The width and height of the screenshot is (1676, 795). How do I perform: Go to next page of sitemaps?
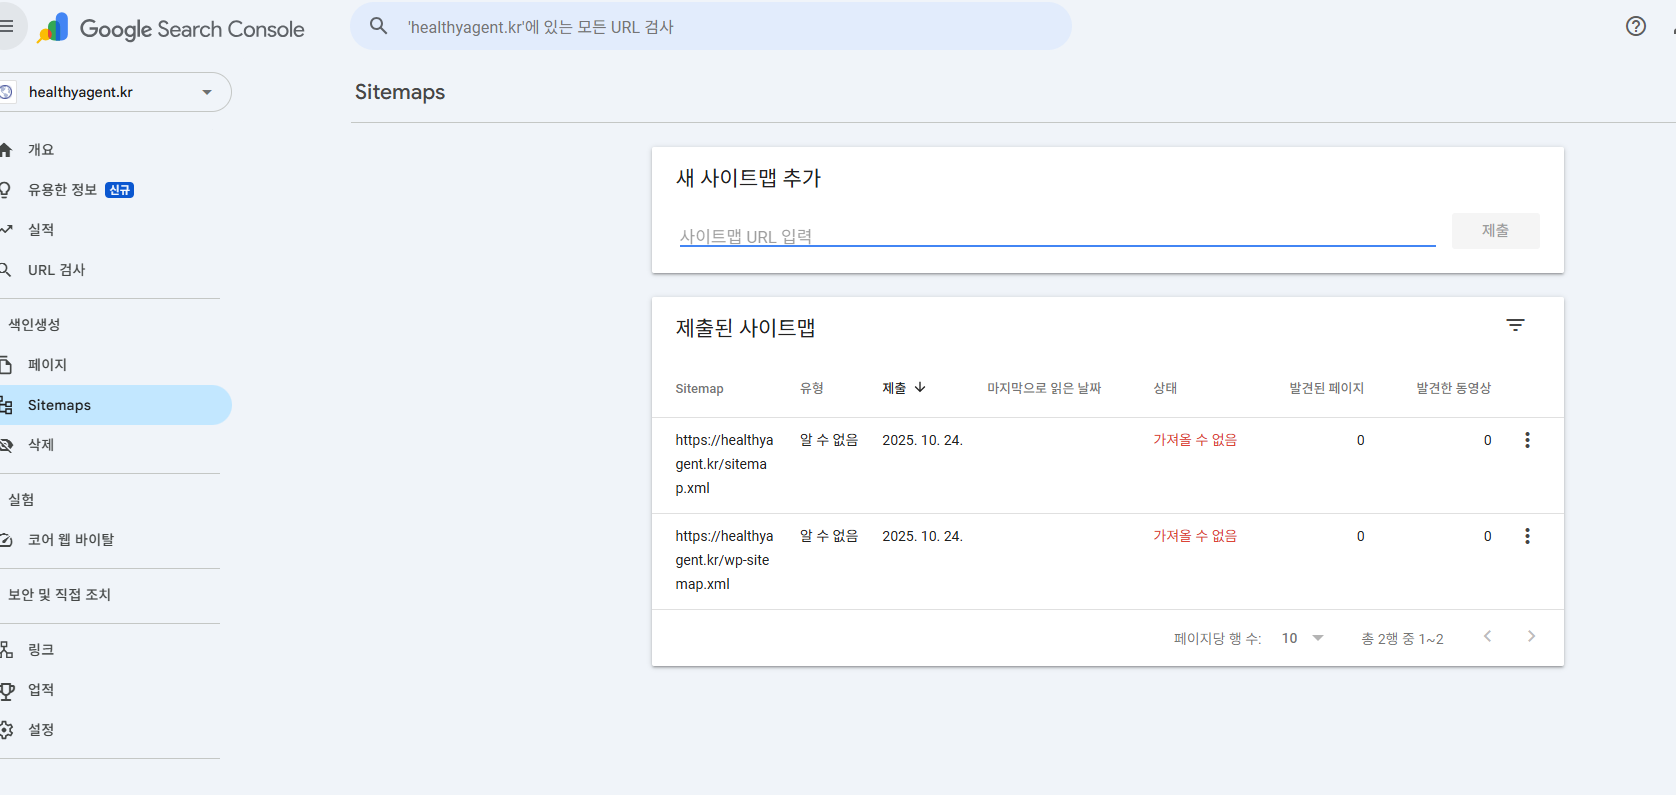1531,636
